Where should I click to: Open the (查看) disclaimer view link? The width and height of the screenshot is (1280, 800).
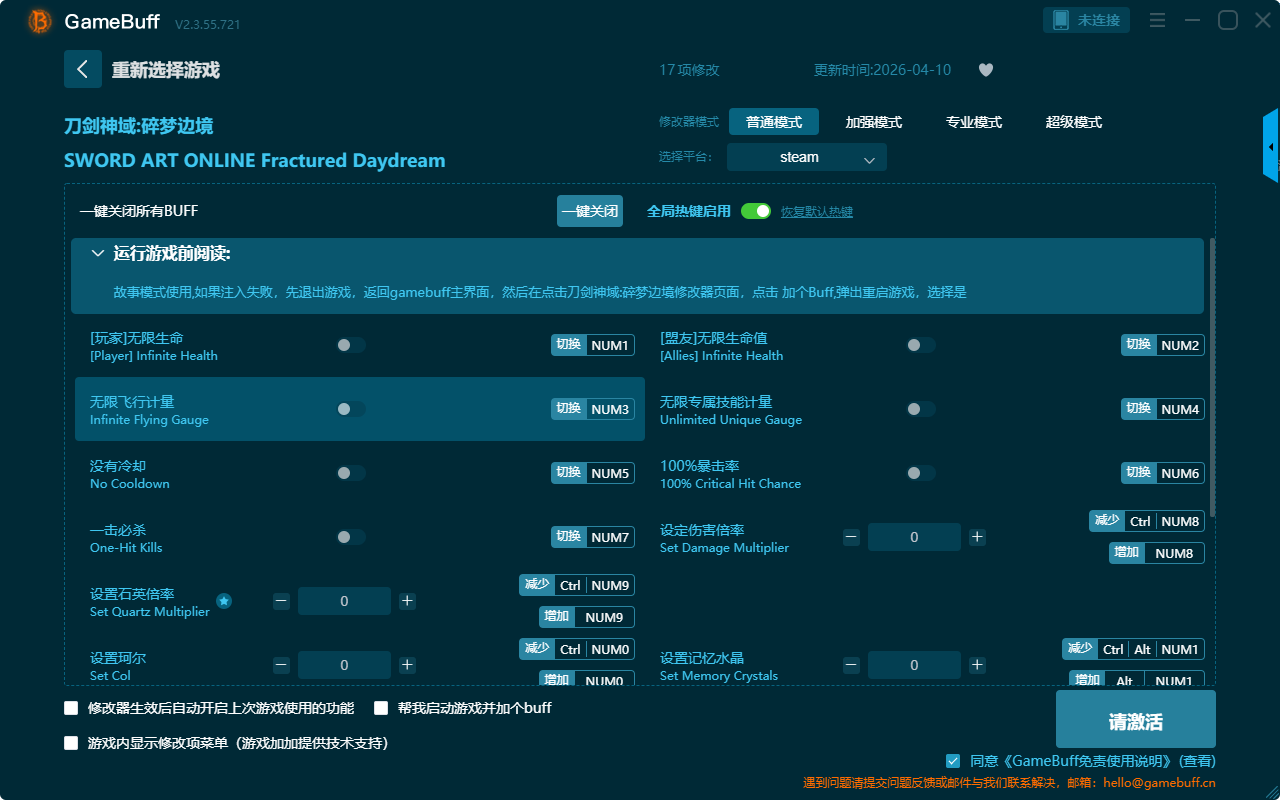1196,761
